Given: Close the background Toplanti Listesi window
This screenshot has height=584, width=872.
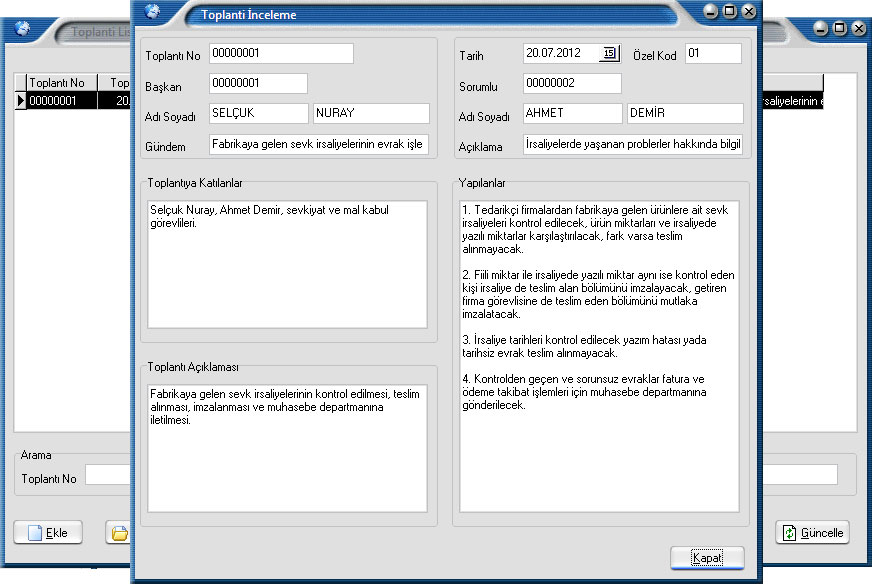Looking at the screenshot, I should 859,28.
